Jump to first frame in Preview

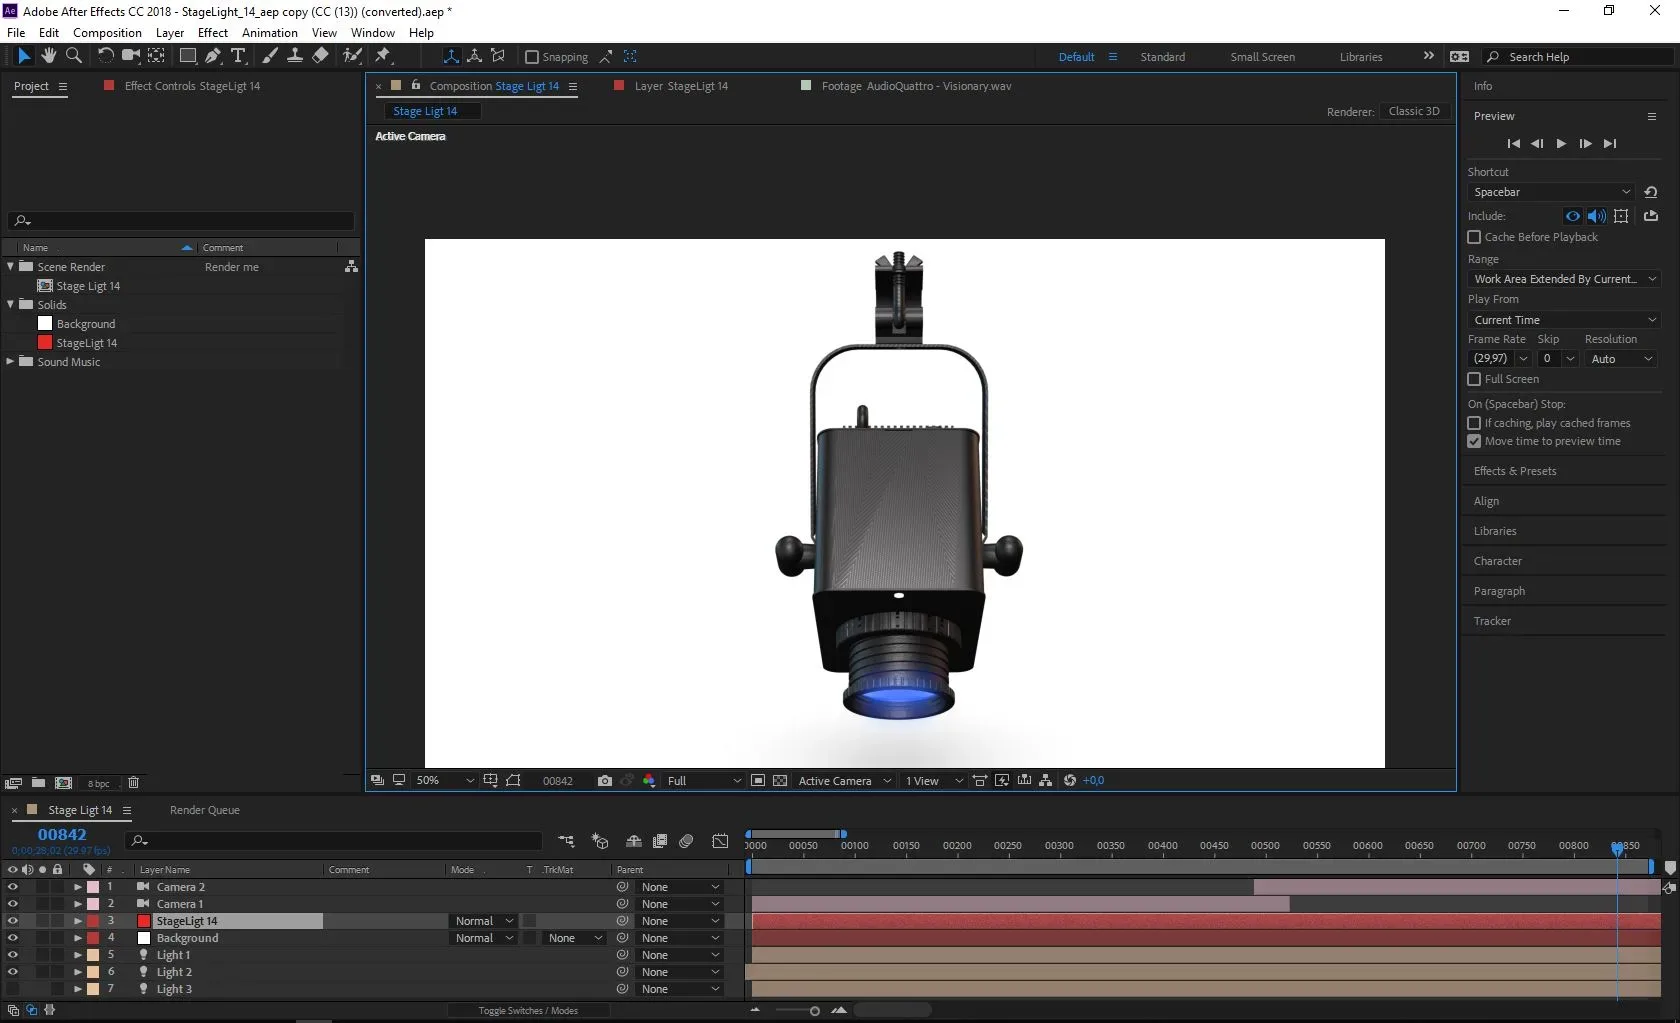point(1513,144)
